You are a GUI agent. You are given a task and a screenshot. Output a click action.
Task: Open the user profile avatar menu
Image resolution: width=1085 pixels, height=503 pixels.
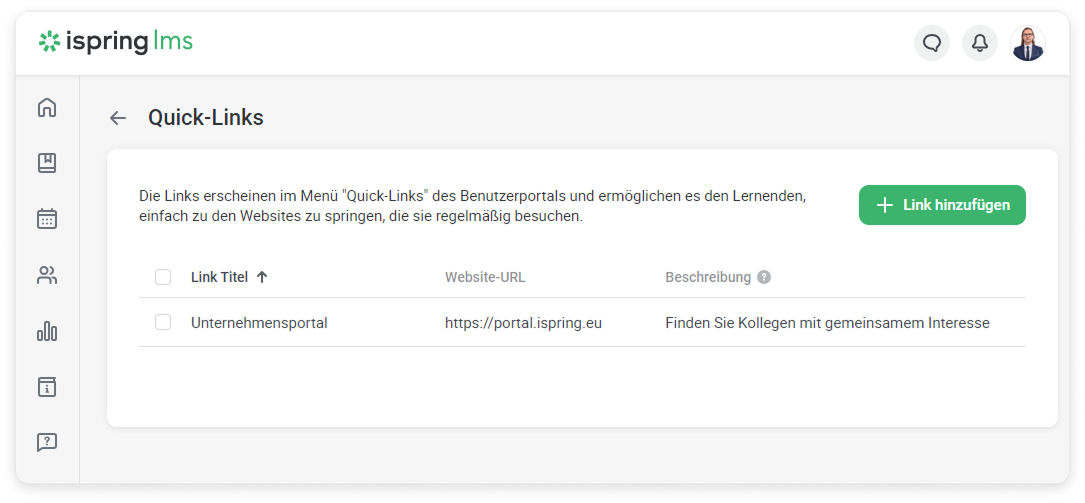1028,43
